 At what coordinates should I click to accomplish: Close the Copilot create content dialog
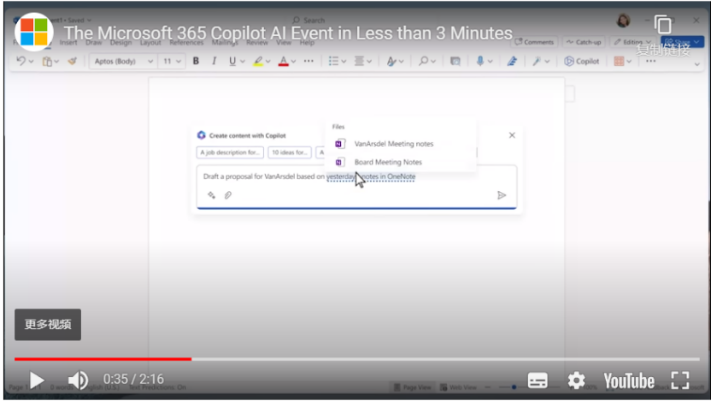click(512, 135)
